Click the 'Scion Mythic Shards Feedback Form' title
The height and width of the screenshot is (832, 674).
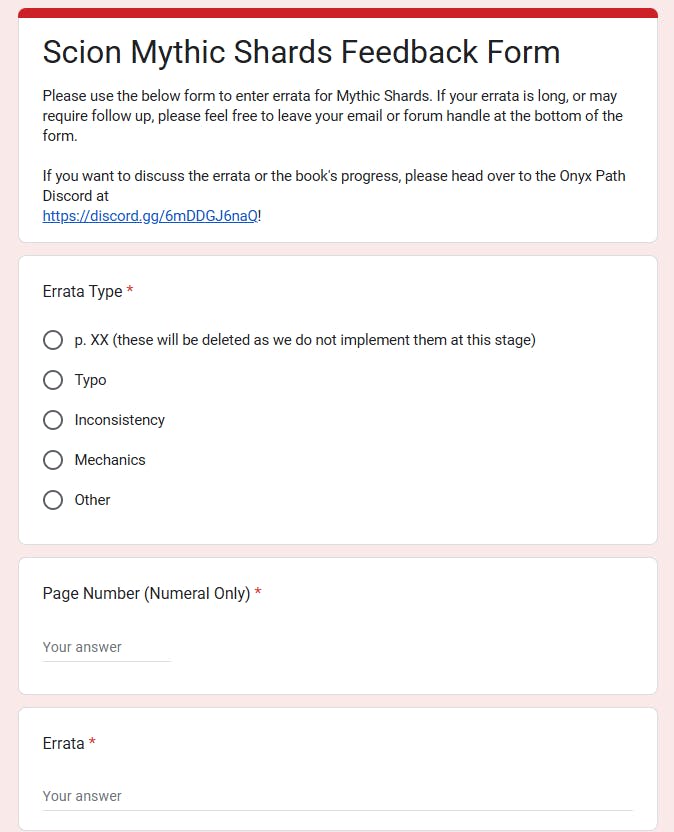301,52
